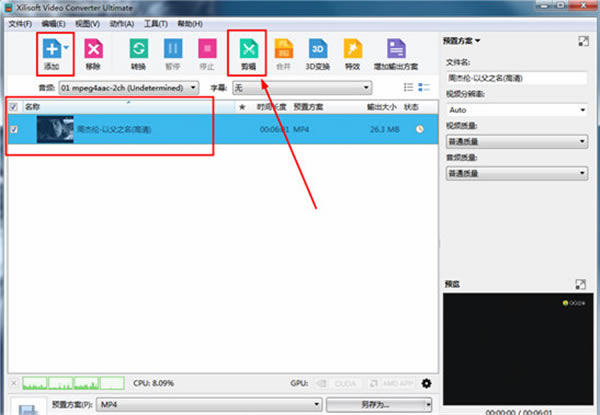The image size is (600, 415).
Task: Switch to simple list view icon
Action: click(408, 87)
